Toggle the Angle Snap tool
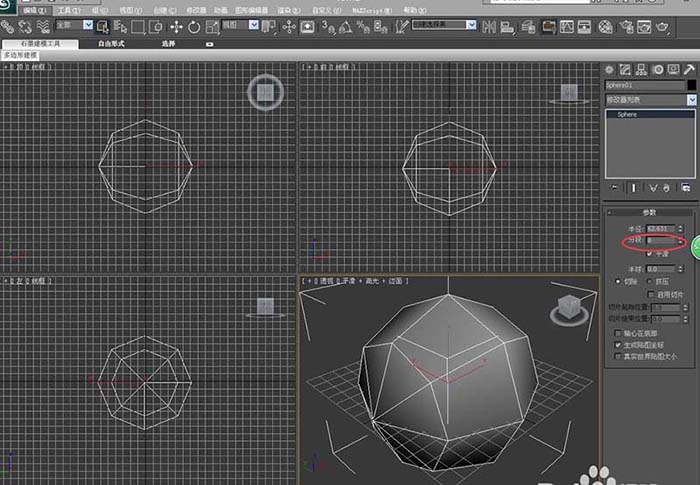This screenshot has height=485, width=700. point(345,27)
